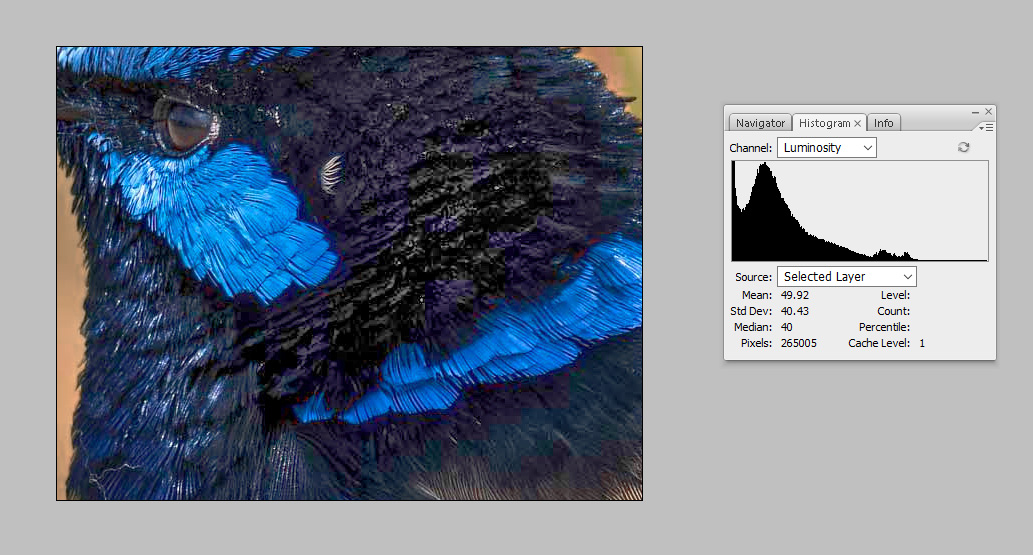1033x555 pixels.
Task: Click the bird's eye in the image
Action: [187, 125]
